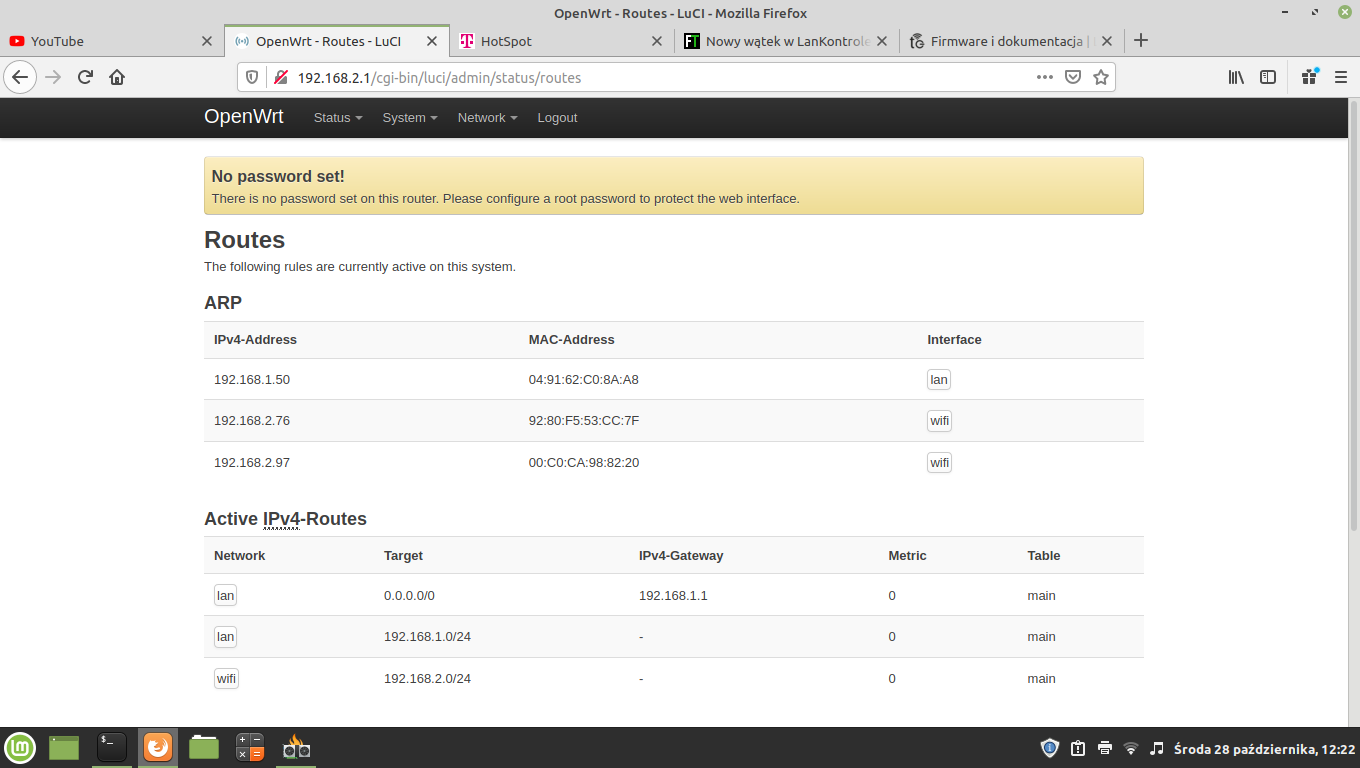Image resolution: width=1360 pixels, height=768 pixels.
Task: Expand the System dropdown menu
Action: coord(409,118)
